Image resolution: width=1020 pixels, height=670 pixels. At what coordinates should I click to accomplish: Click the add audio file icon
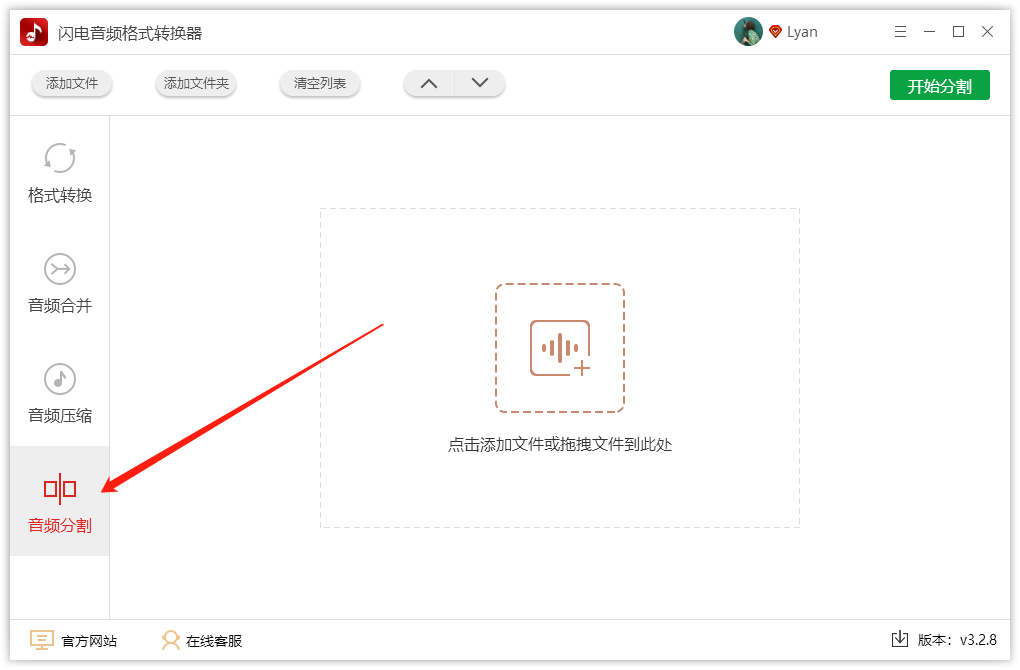[x=560, y=348]
